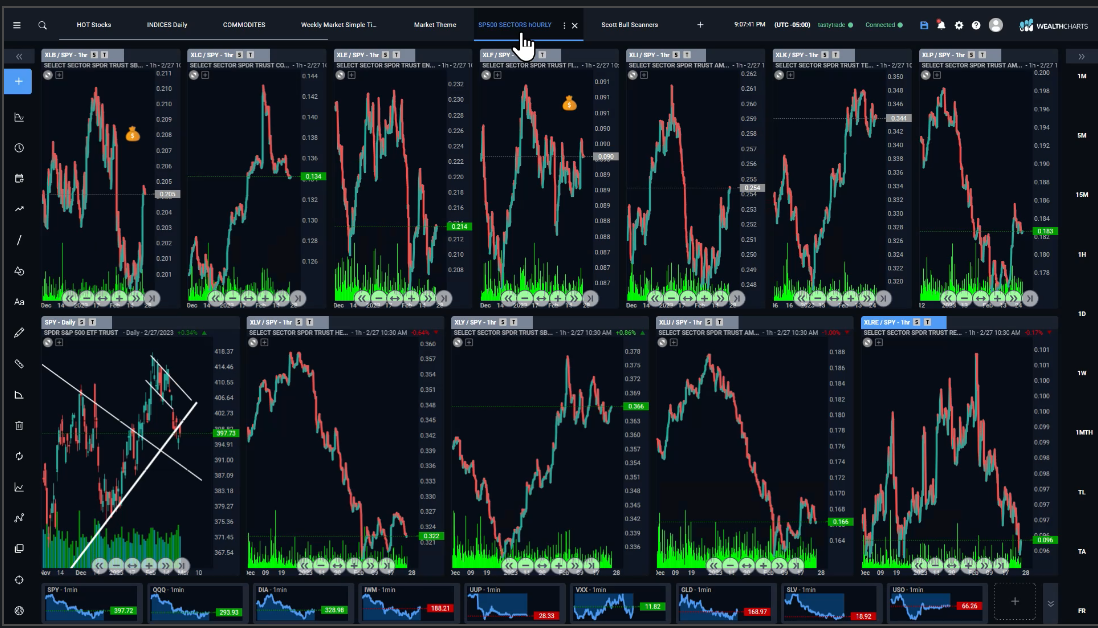Screen dimensions: 1098x628
Task: Save workspace with the blue disk icon
Action: (x=924, y=25)
